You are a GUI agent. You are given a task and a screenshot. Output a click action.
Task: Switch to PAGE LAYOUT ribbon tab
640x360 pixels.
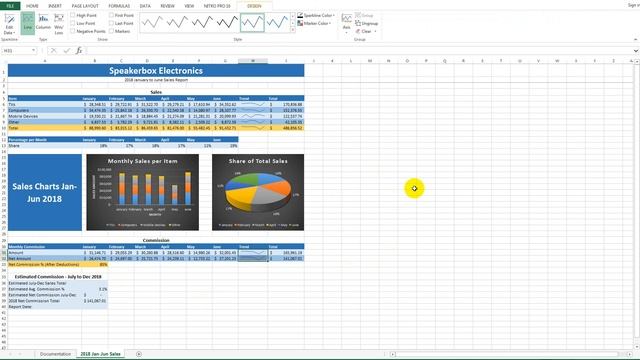click(85, 6)
